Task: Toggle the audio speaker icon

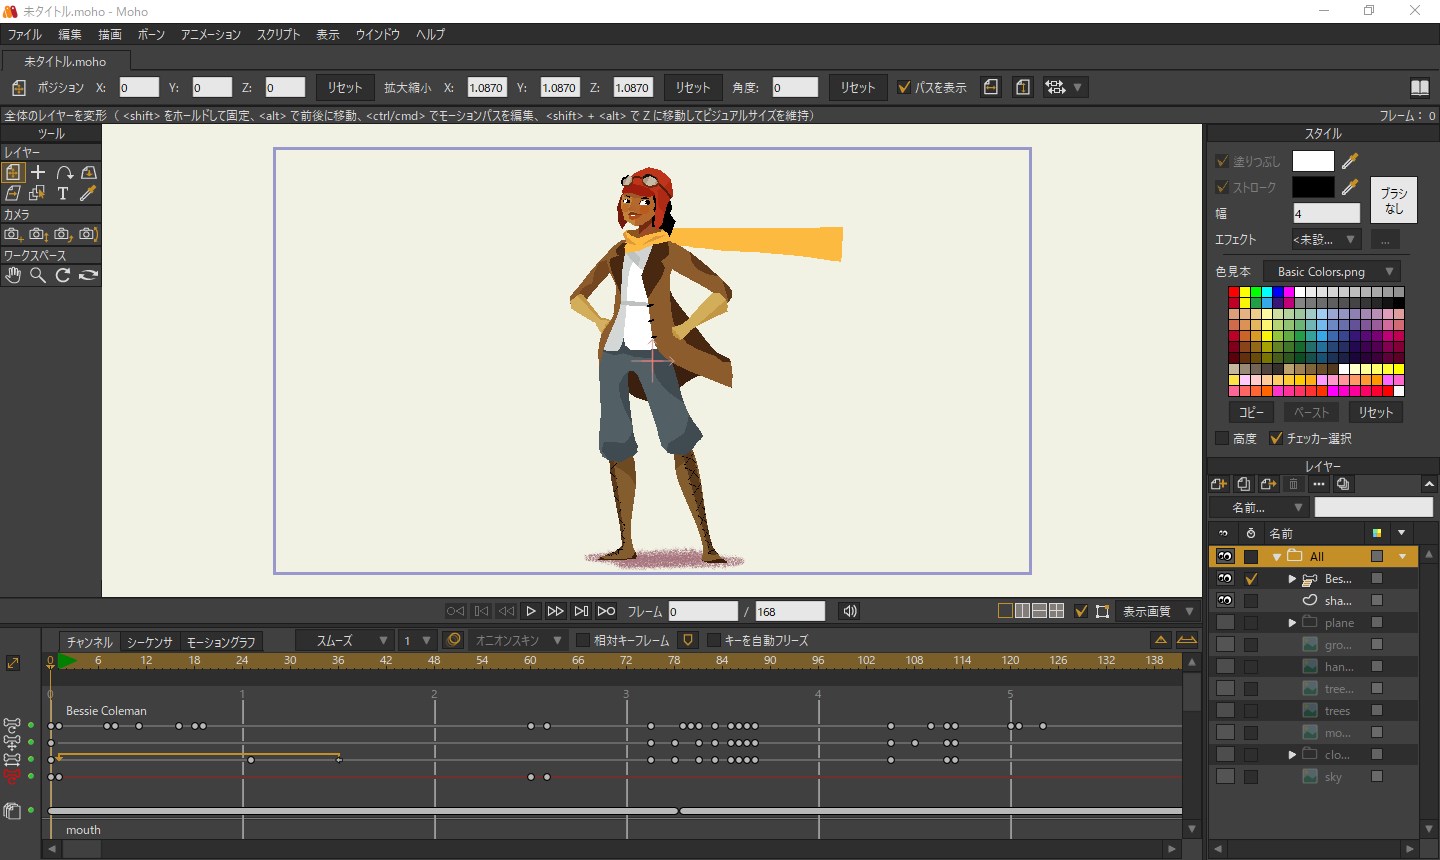Action: point(849,611)
